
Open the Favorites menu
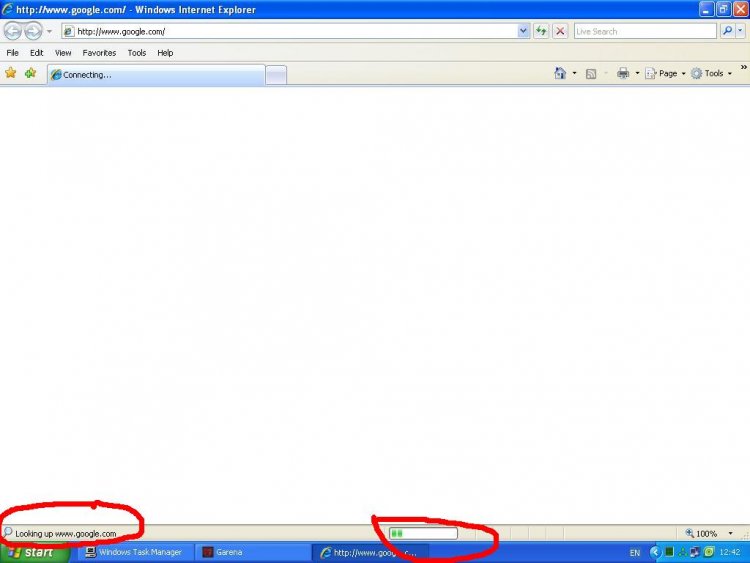coord(99,52)
